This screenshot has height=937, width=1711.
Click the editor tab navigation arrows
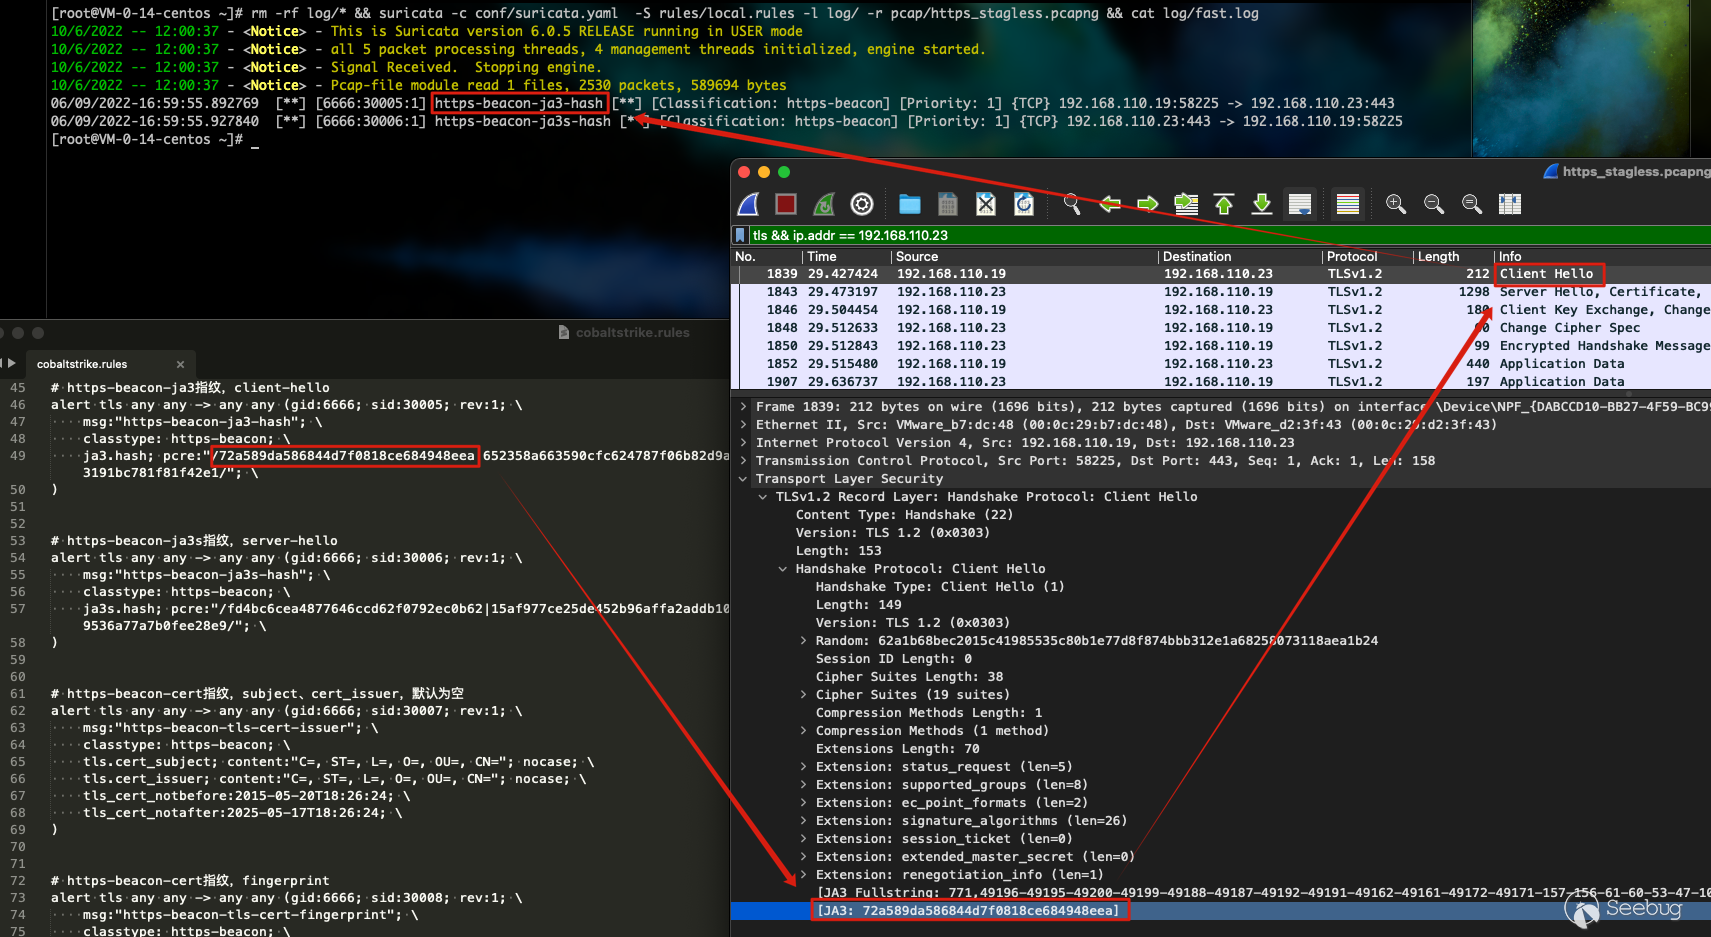[8, 363]
